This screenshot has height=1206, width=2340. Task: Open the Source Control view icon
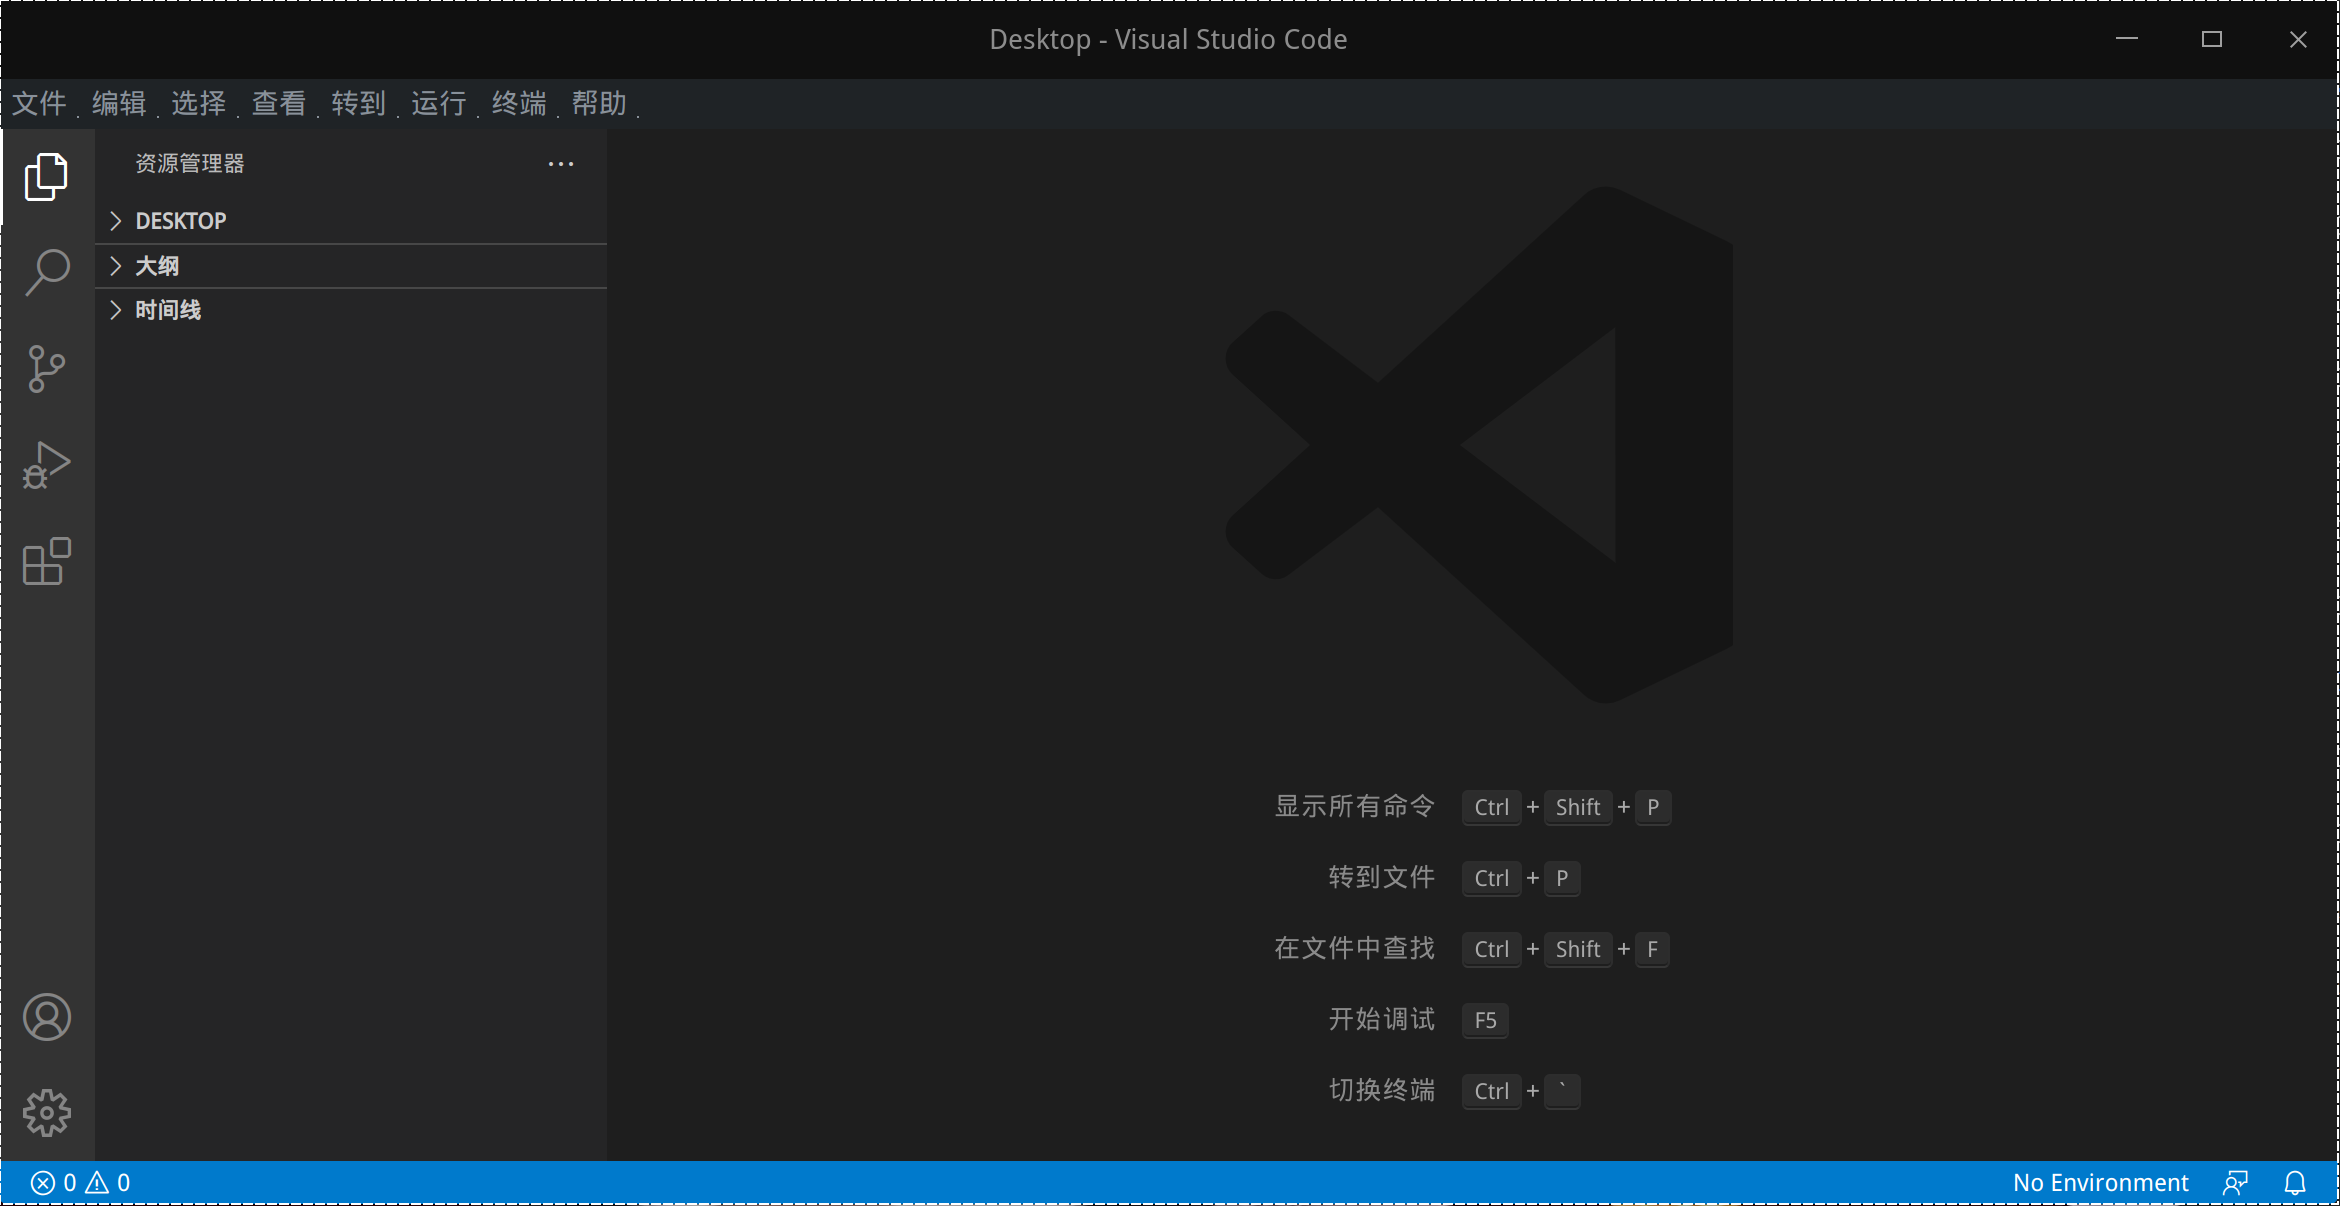tap(46, 369)
